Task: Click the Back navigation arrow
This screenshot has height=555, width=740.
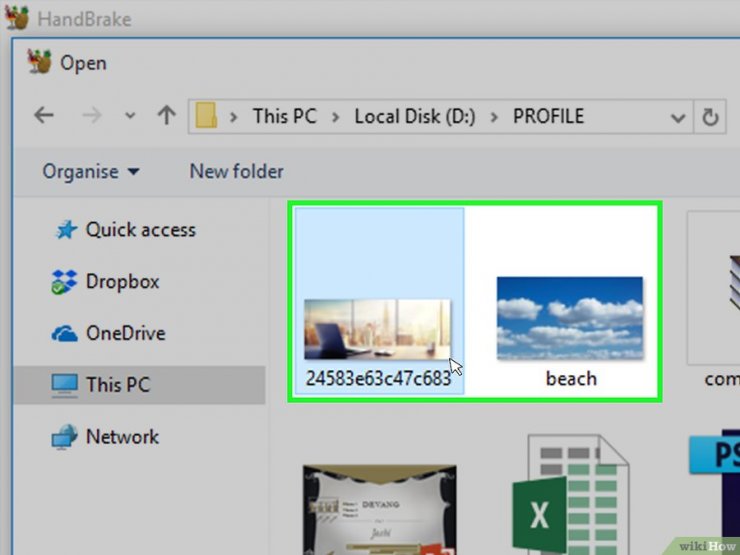Action: point(44,115)
